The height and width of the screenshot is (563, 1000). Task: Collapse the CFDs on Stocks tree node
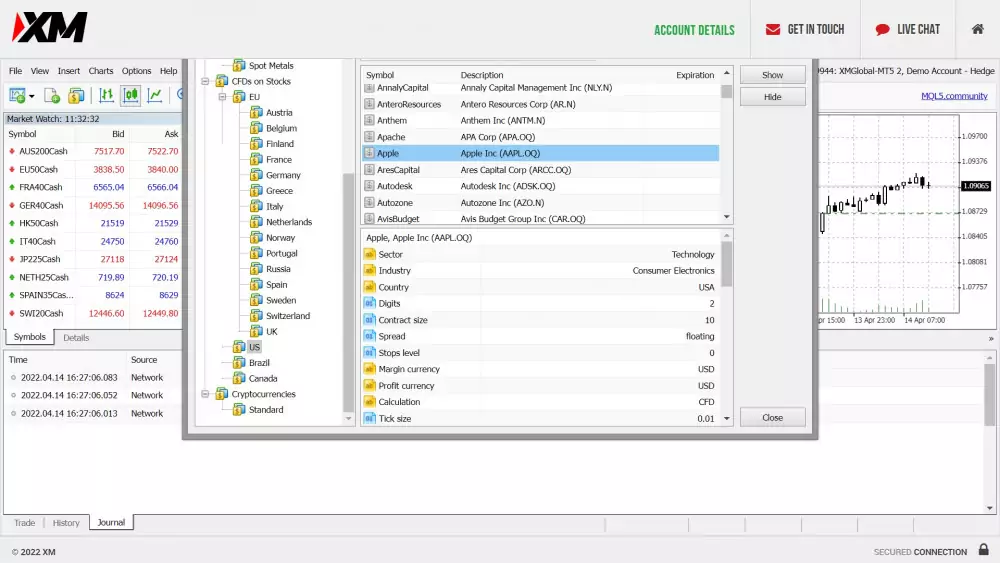point(205,82)
